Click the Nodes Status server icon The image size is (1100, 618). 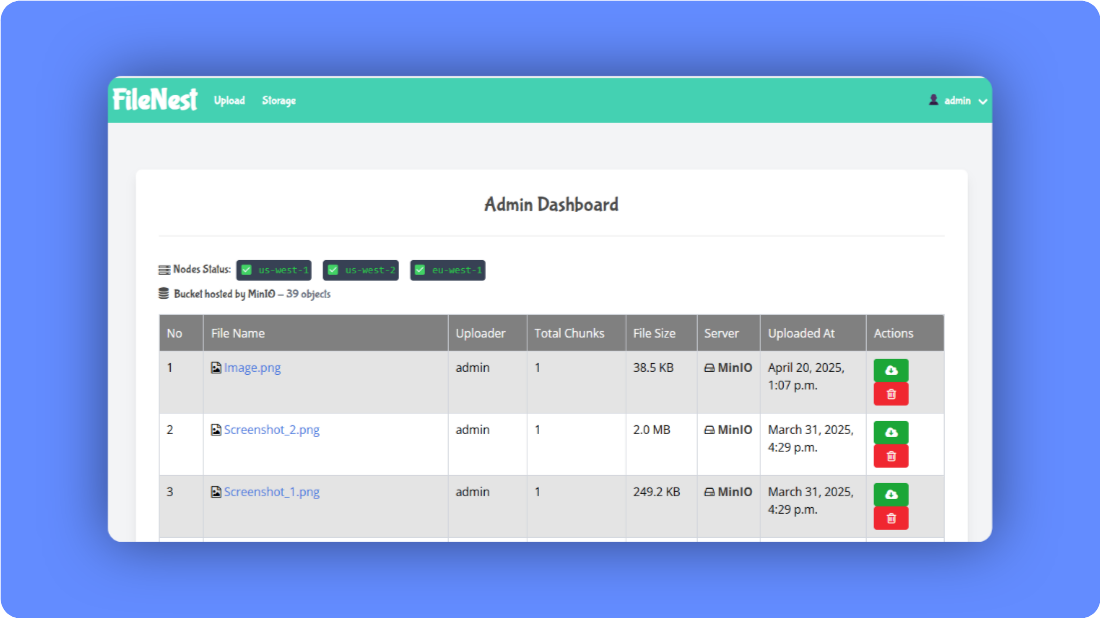coord(164,270)
